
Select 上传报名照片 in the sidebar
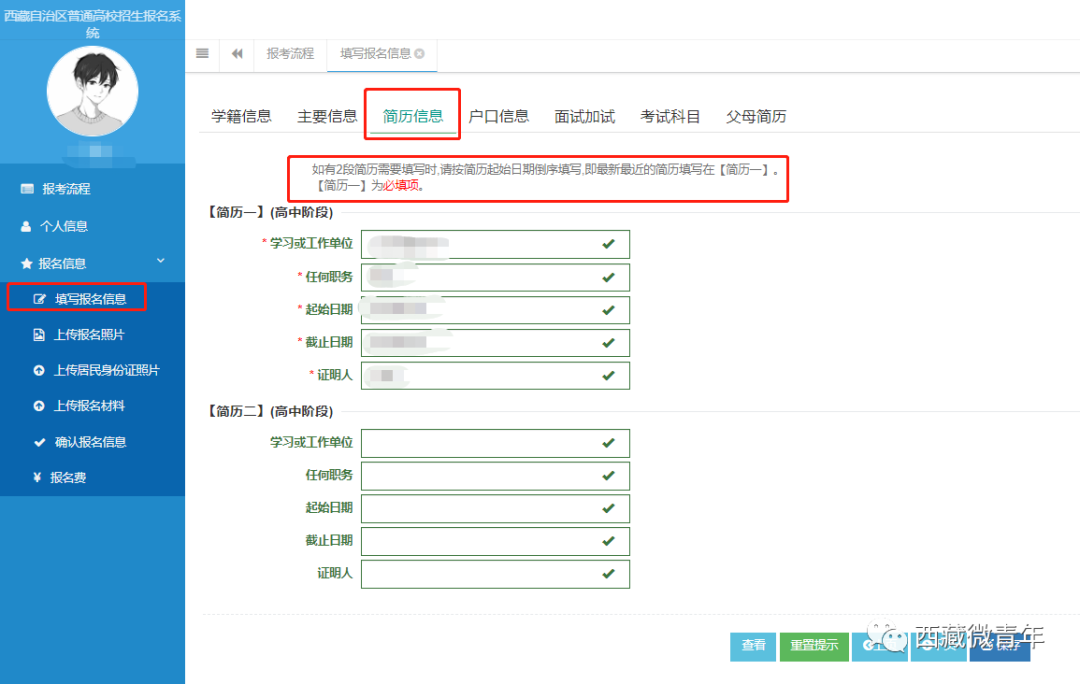pos(88,335)
